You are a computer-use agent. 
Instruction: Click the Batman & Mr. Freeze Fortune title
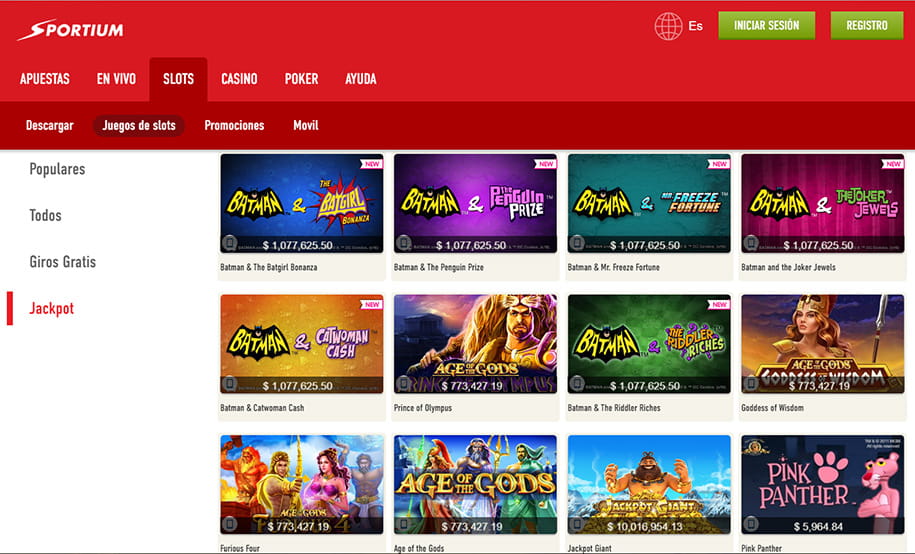613,267
